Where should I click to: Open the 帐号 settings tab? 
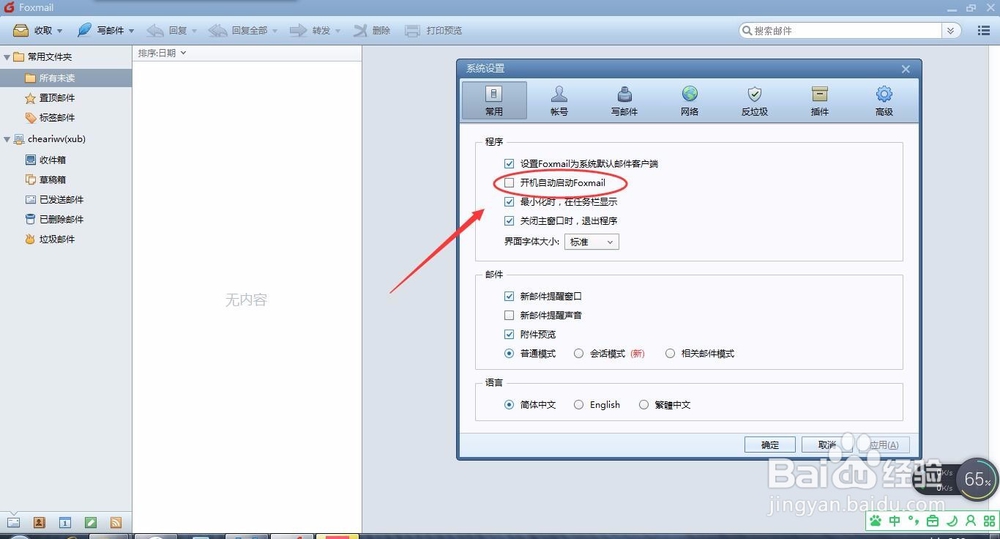pyautogui.click(x=559, y=100)
